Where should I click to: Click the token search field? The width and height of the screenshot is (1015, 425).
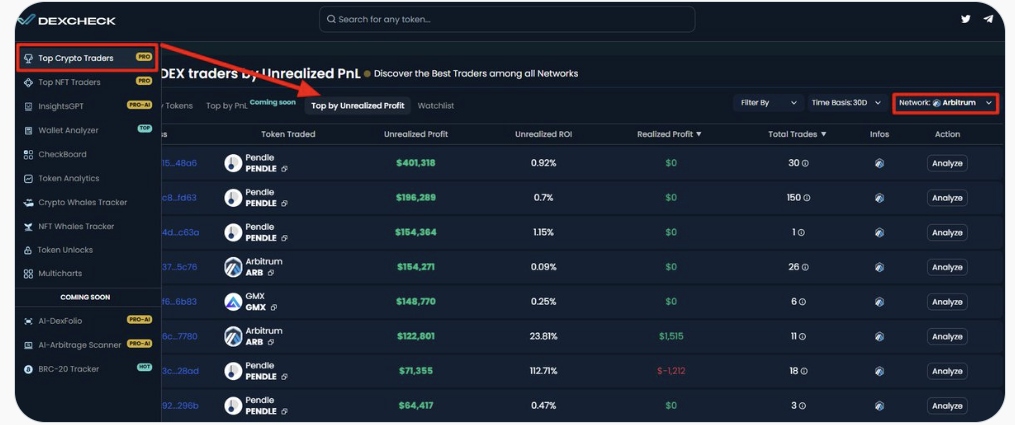click(507, 19)
